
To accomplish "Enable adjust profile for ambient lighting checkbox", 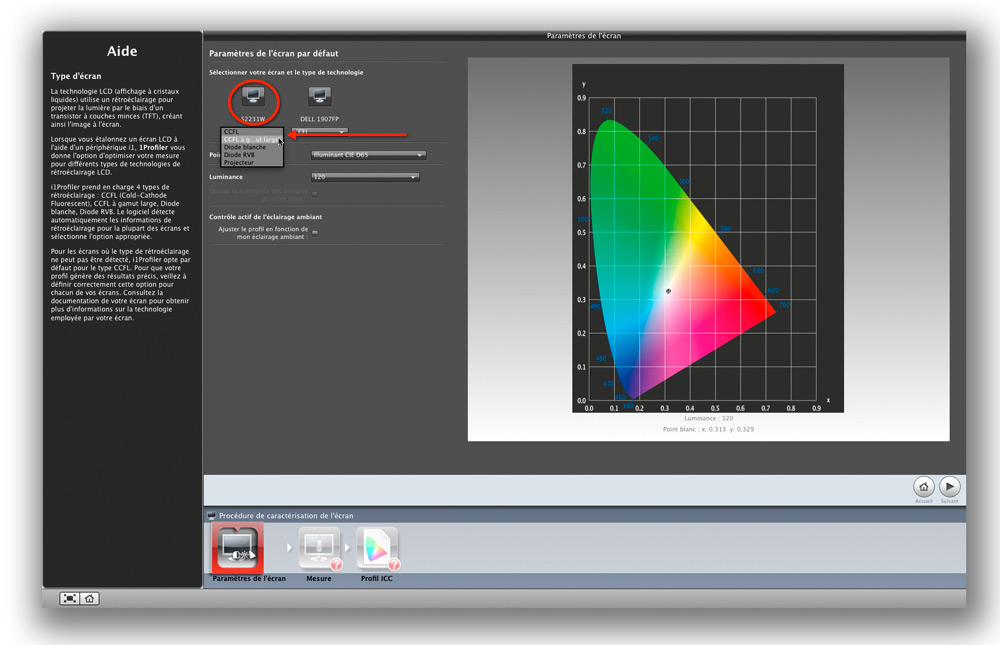I will 315,233.
